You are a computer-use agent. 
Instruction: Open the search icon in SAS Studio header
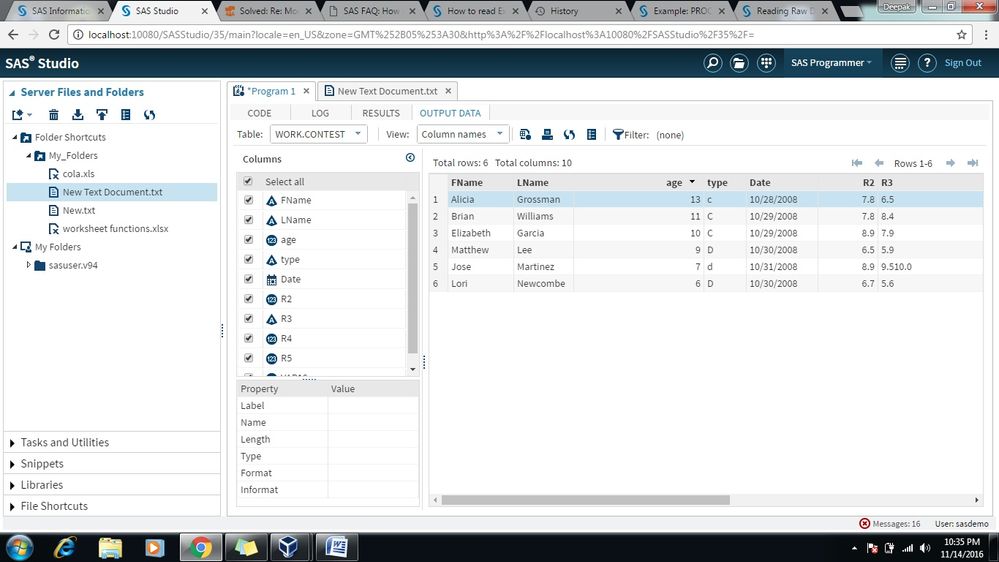click(712, 62)
